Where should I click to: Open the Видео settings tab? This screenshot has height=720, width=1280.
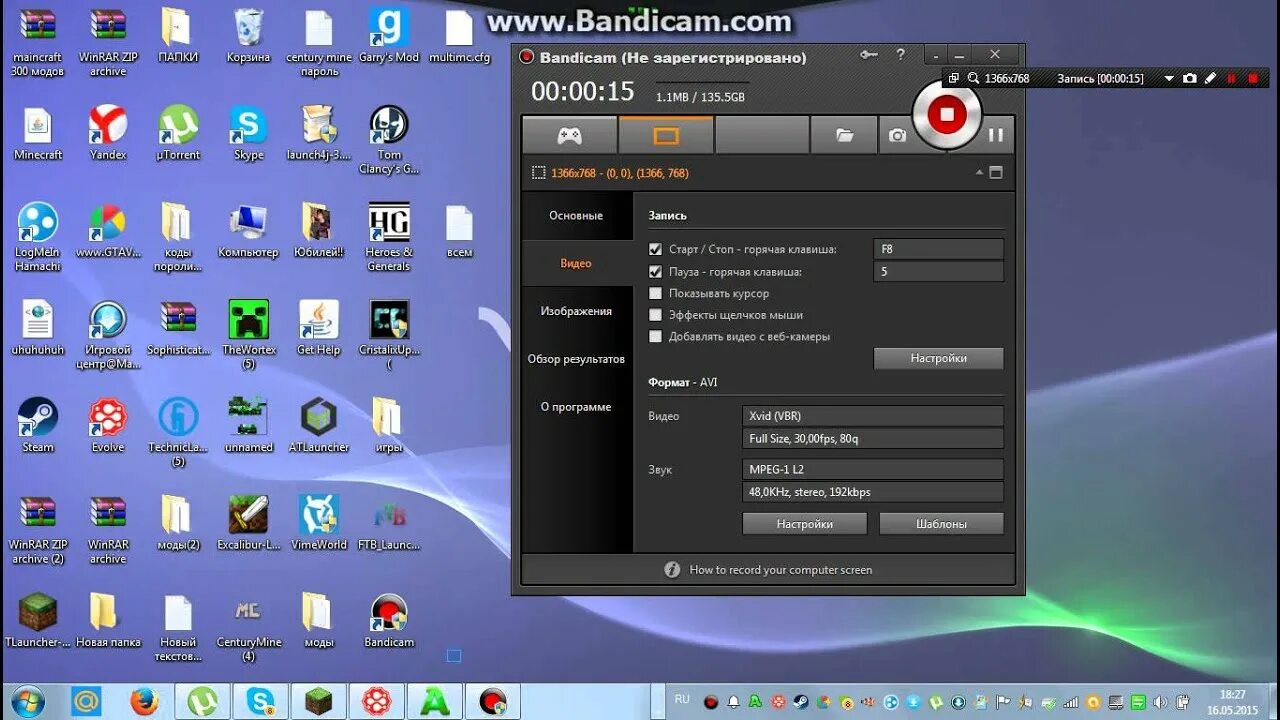(576, 264)
